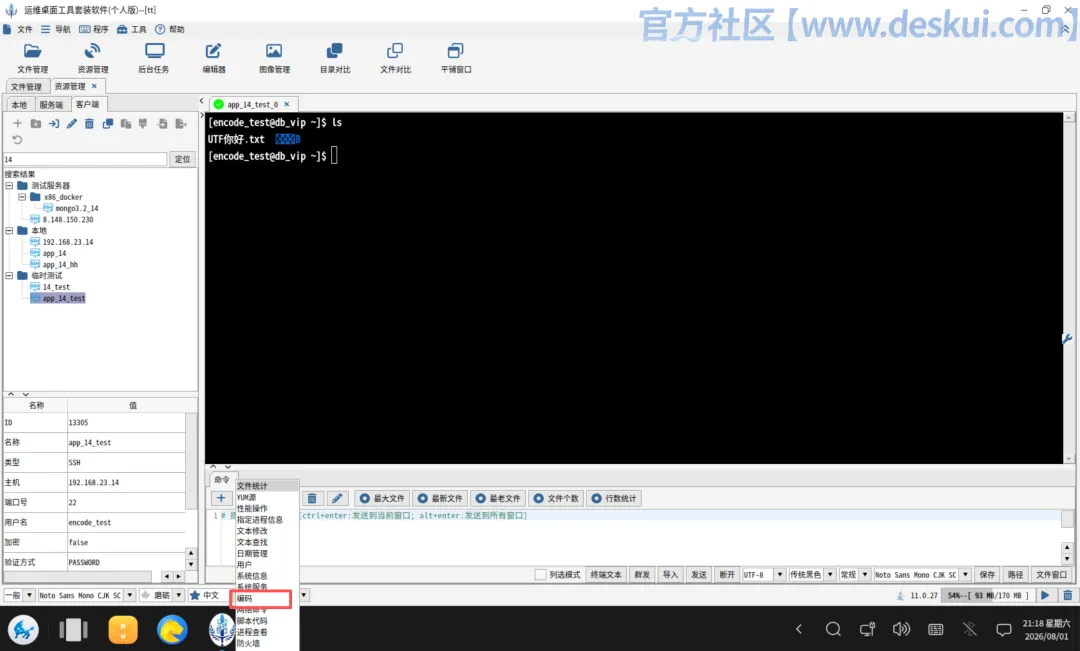
Task: Open the 后台任务 monitor icon
Action: (154, 58)
